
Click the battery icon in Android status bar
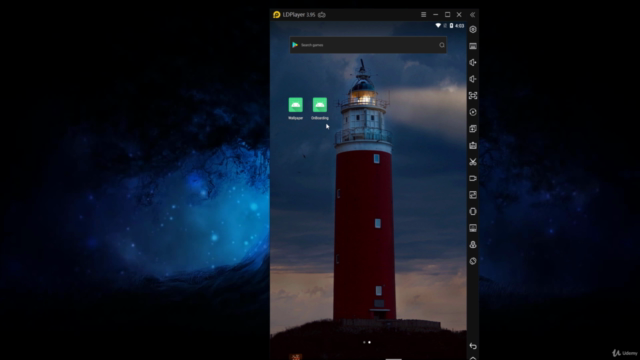451,25
